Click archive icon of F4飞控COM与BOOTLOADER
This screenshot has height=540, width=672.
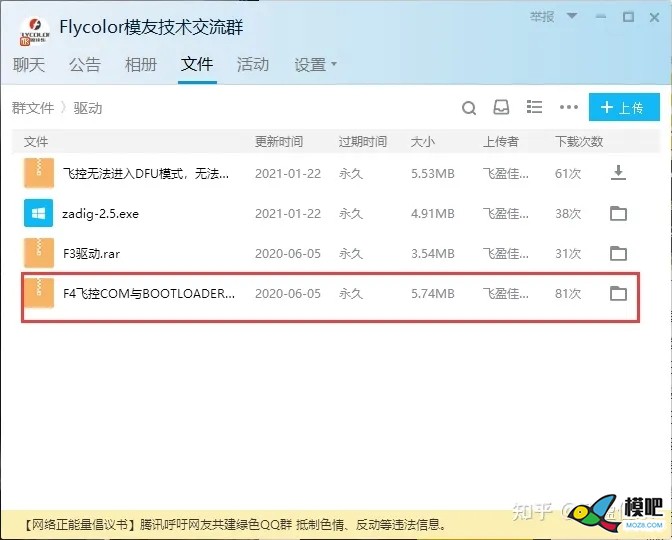point(39,293)
